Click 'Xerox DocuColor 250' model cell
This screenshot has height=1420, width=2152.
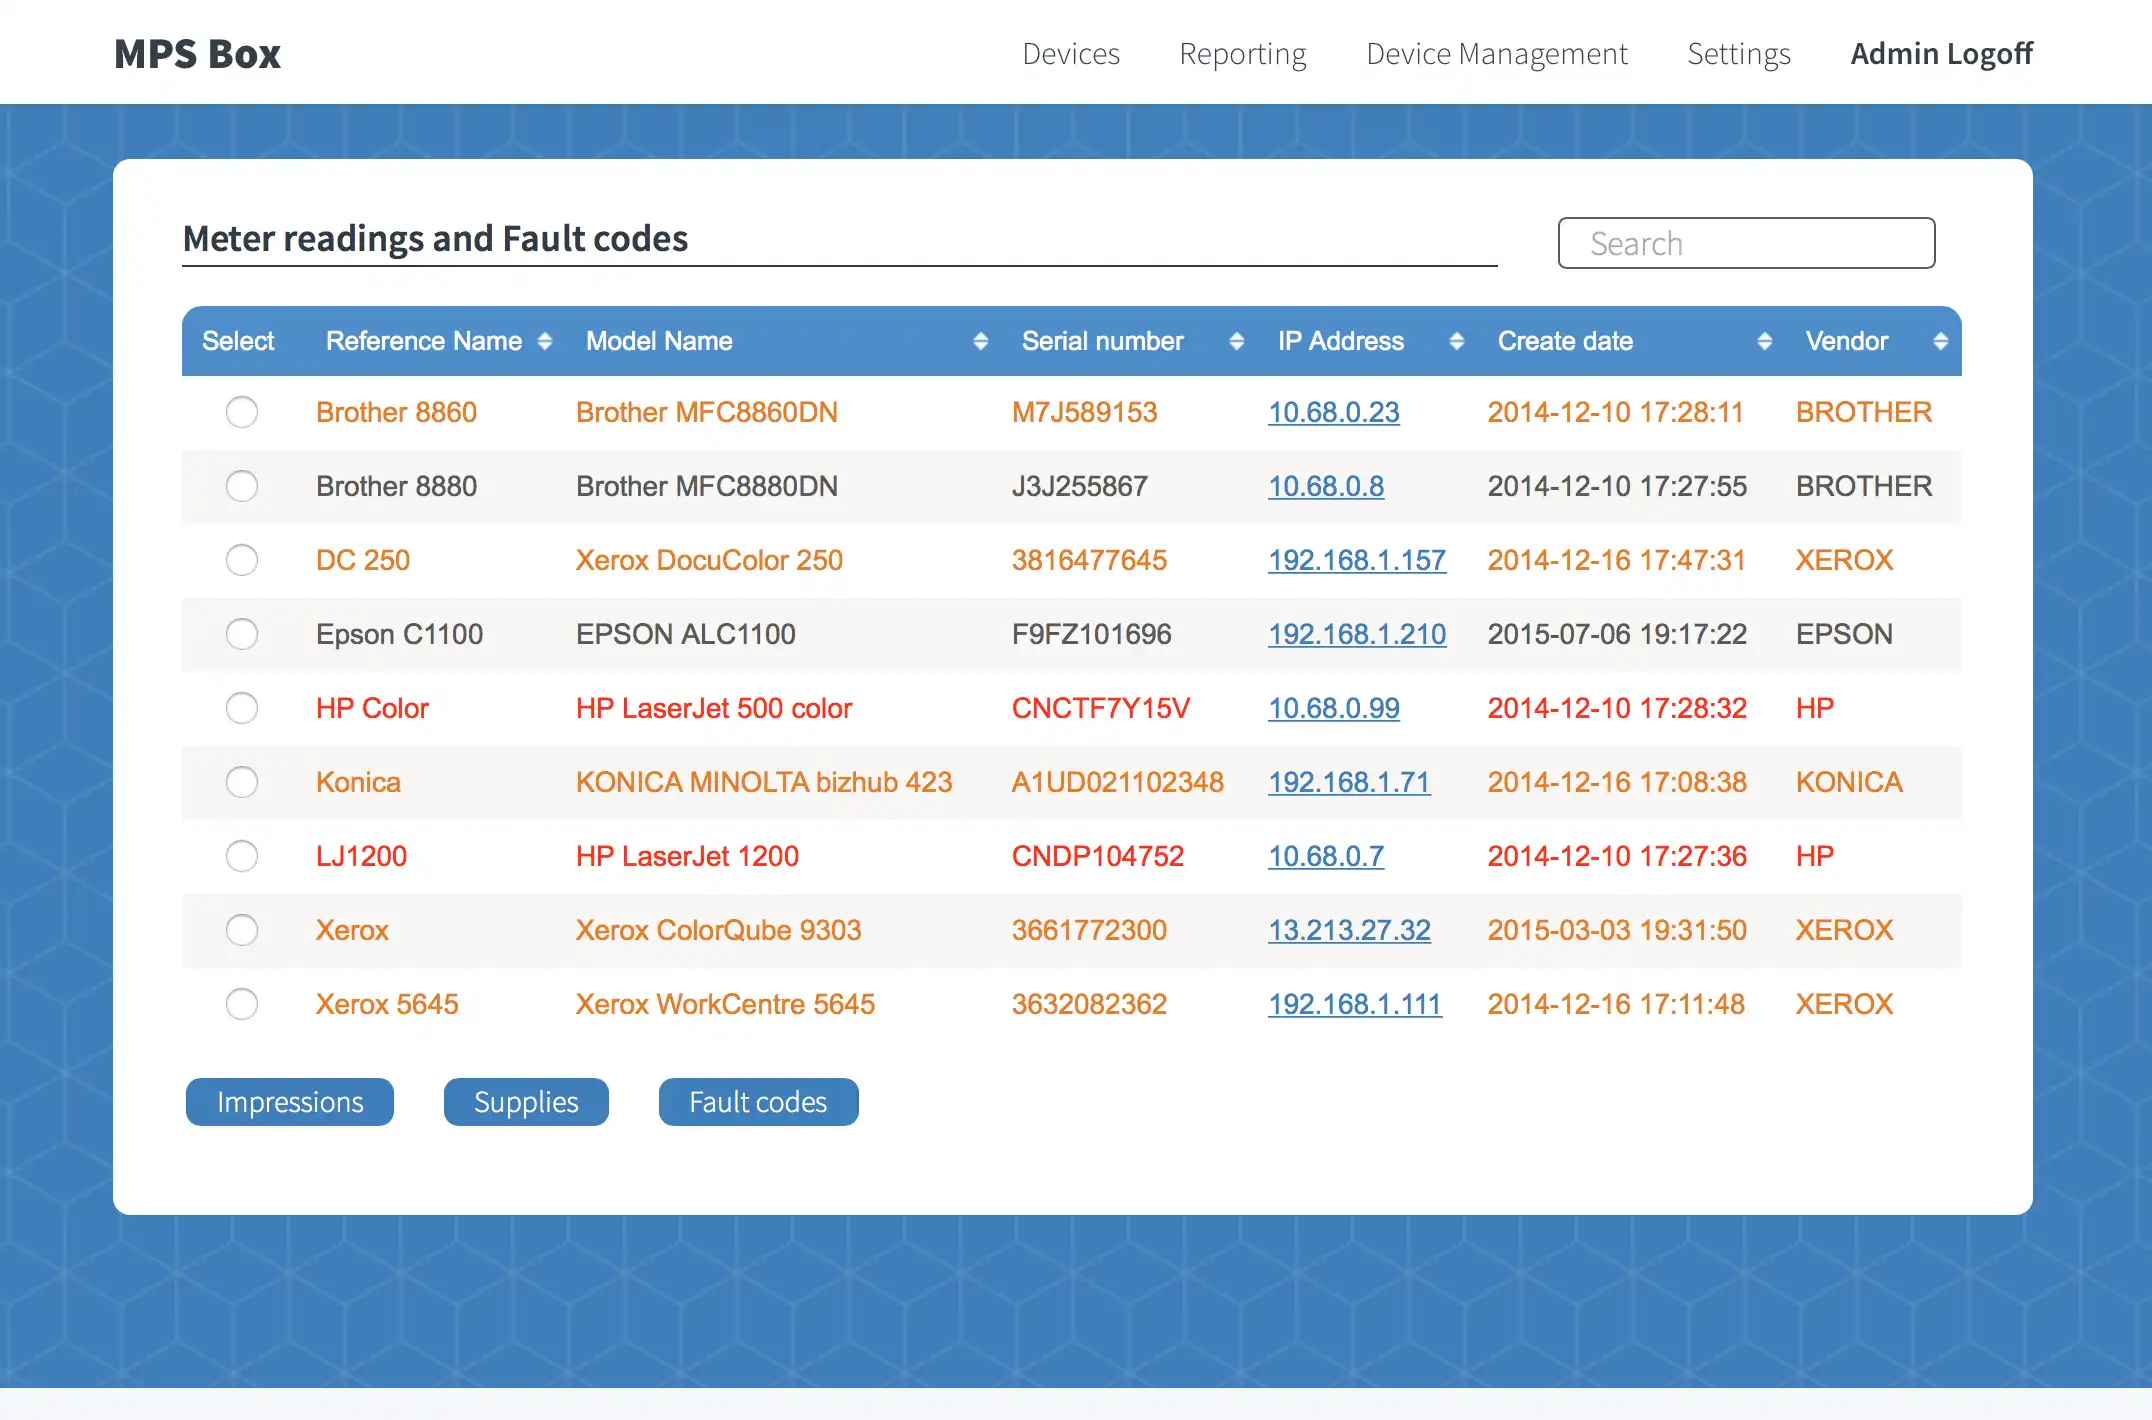click(x=709, y=560)
